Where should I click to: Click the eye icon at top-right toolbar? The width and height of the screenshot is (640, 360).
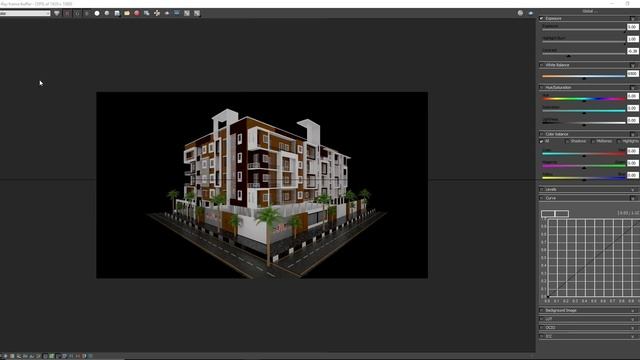(x=531, y=13)
